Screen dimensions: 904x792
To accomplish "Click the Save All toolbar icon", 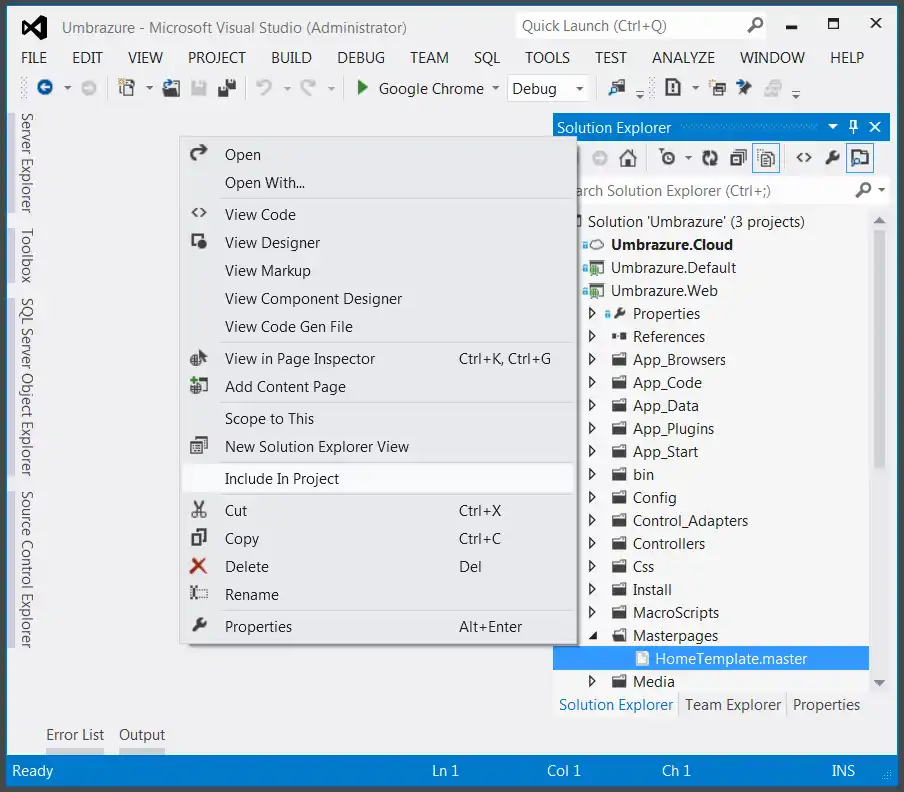I will (227, 88).
